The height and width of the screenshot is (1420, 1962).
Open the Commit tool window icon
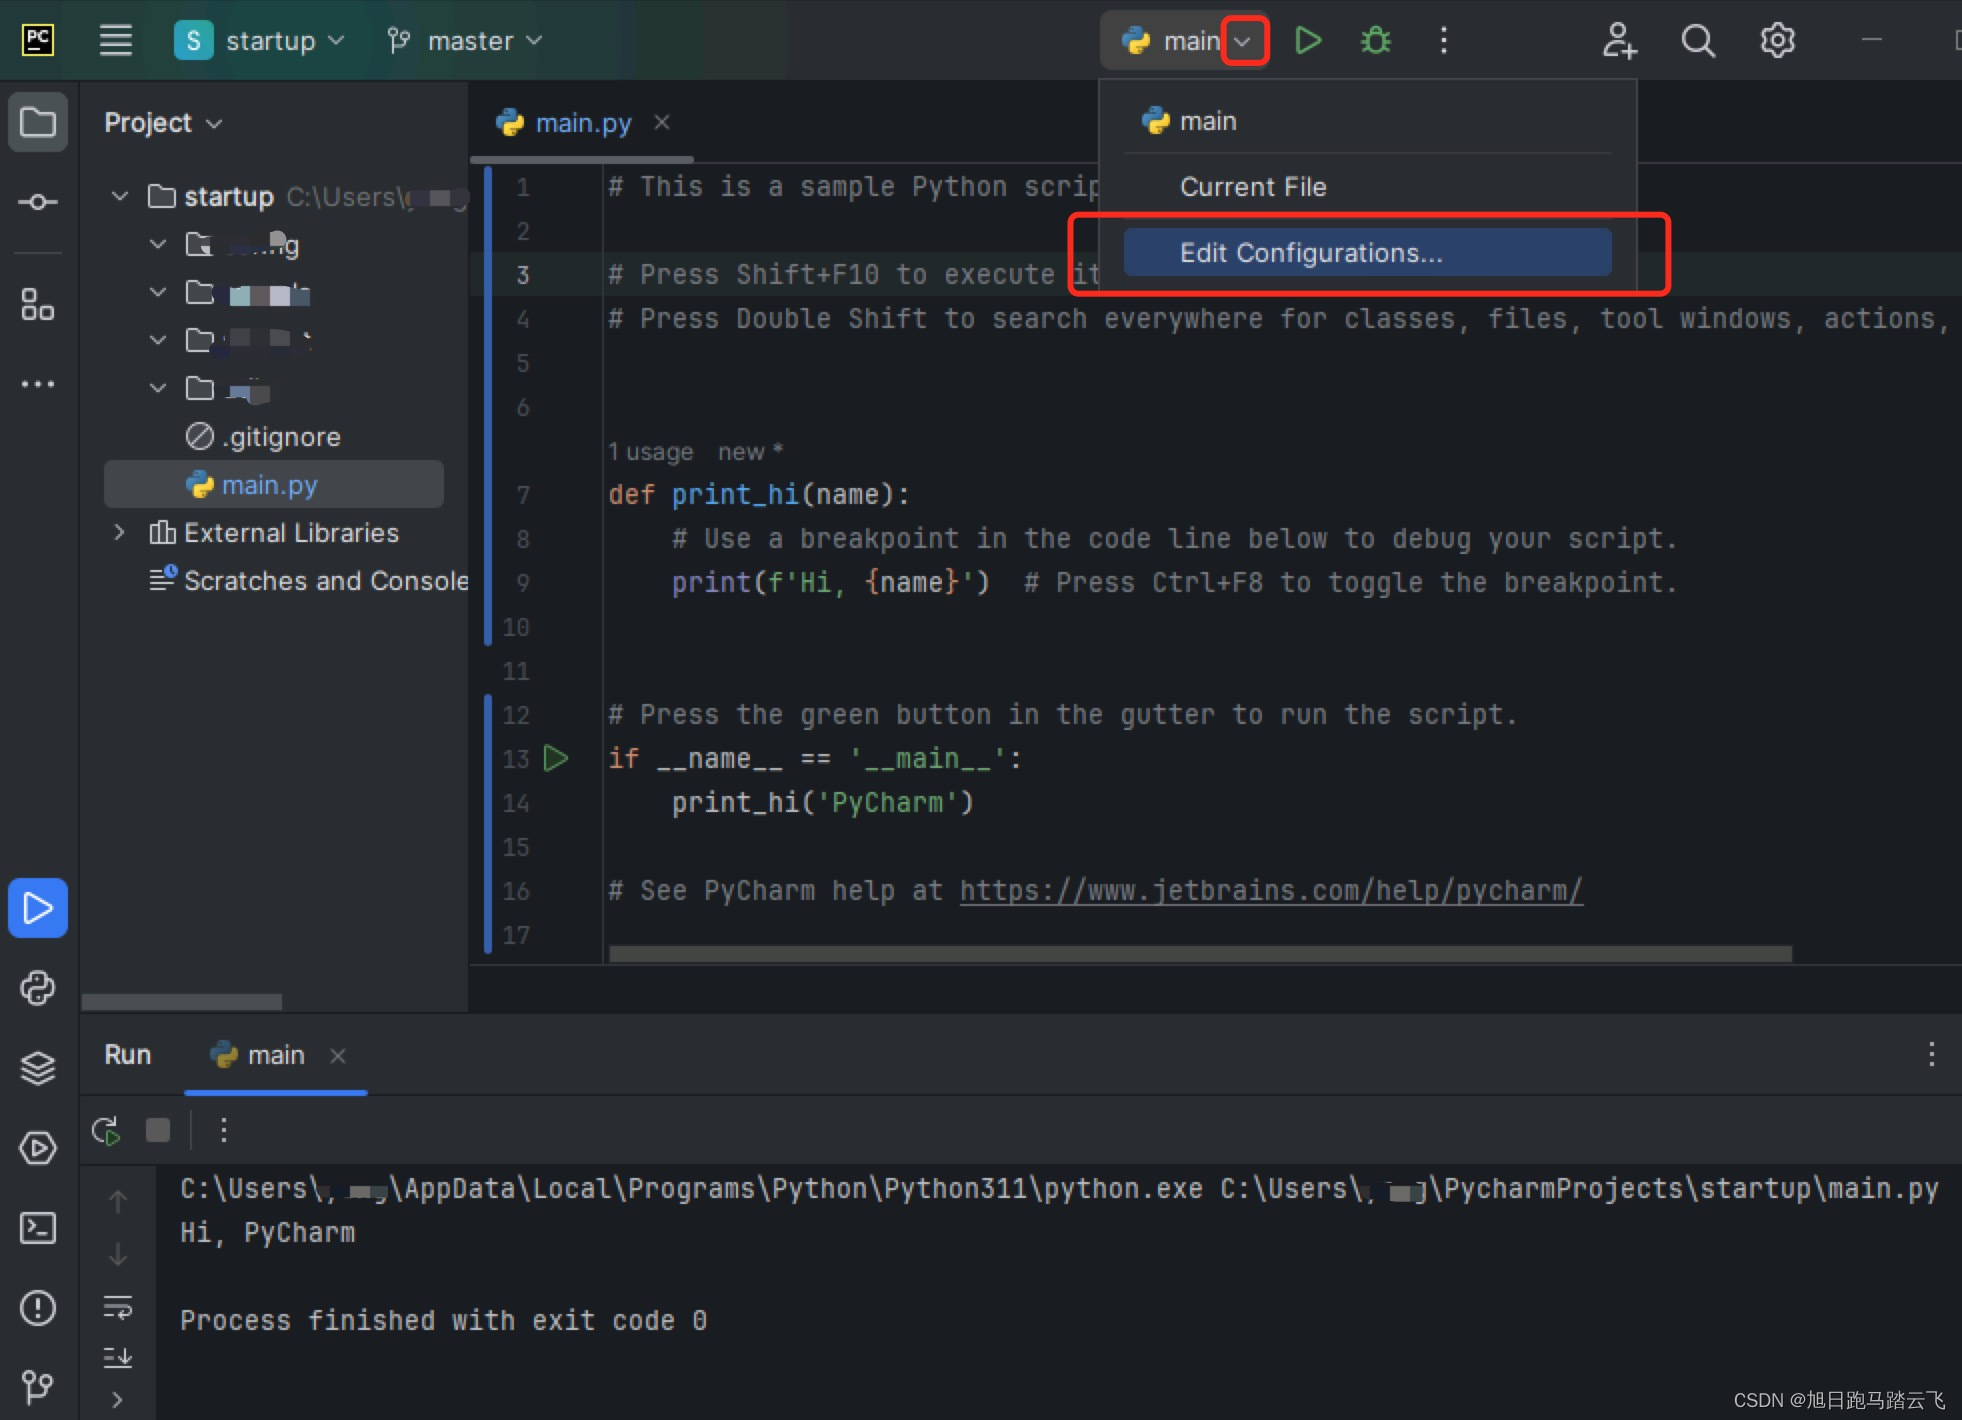[38, 202]
